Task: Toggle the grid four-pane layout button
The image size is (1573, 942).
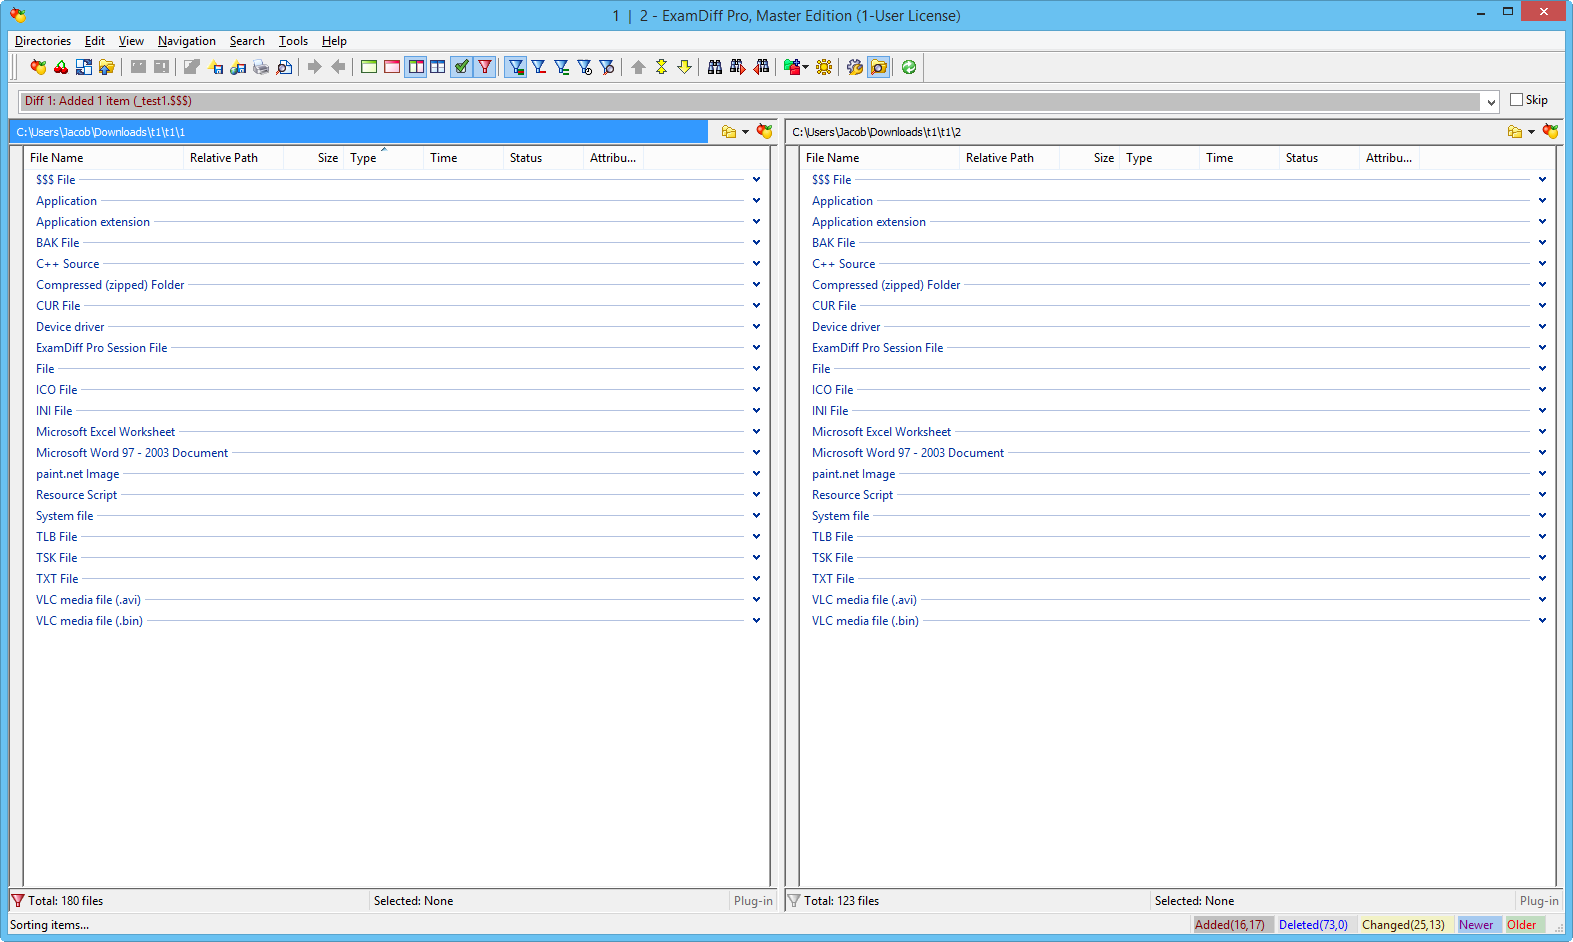Action: point(438,67)
